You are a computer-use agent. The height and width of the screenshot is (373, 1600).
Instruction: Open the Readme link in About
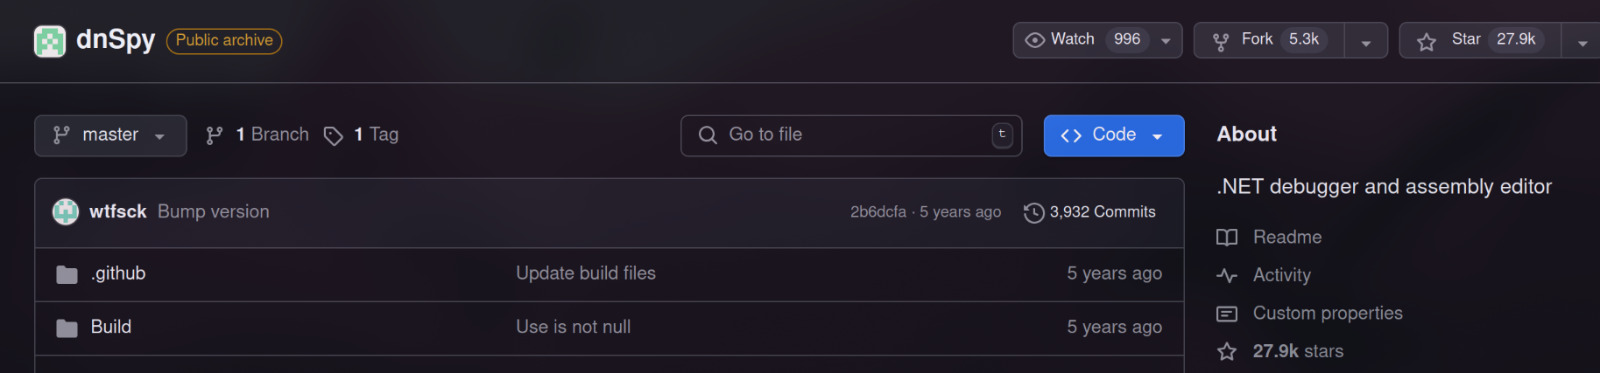[1287, 237]
